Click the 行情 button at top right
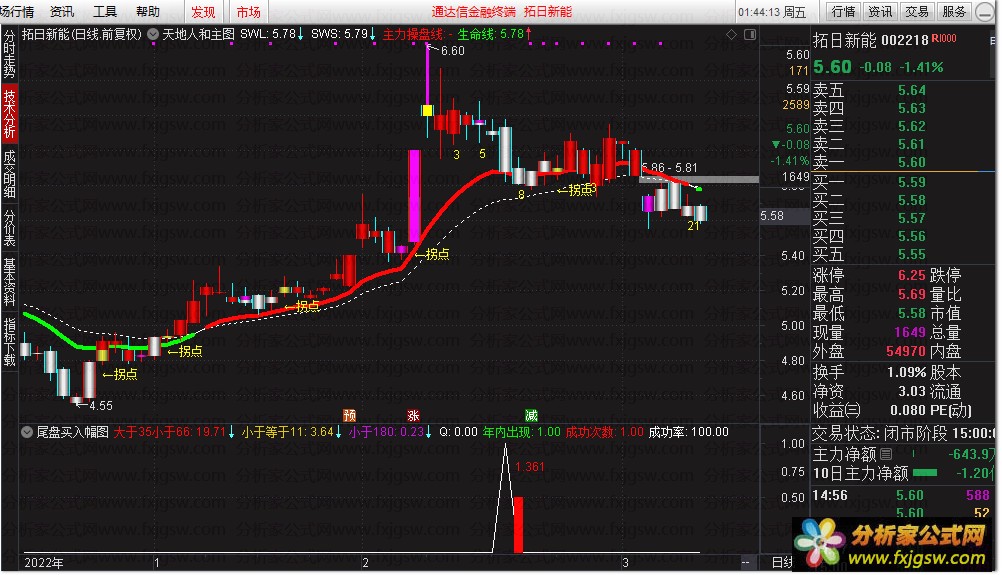Viewport: 1002px width, 575px height. pyautogui.click(x=844, y=12)
